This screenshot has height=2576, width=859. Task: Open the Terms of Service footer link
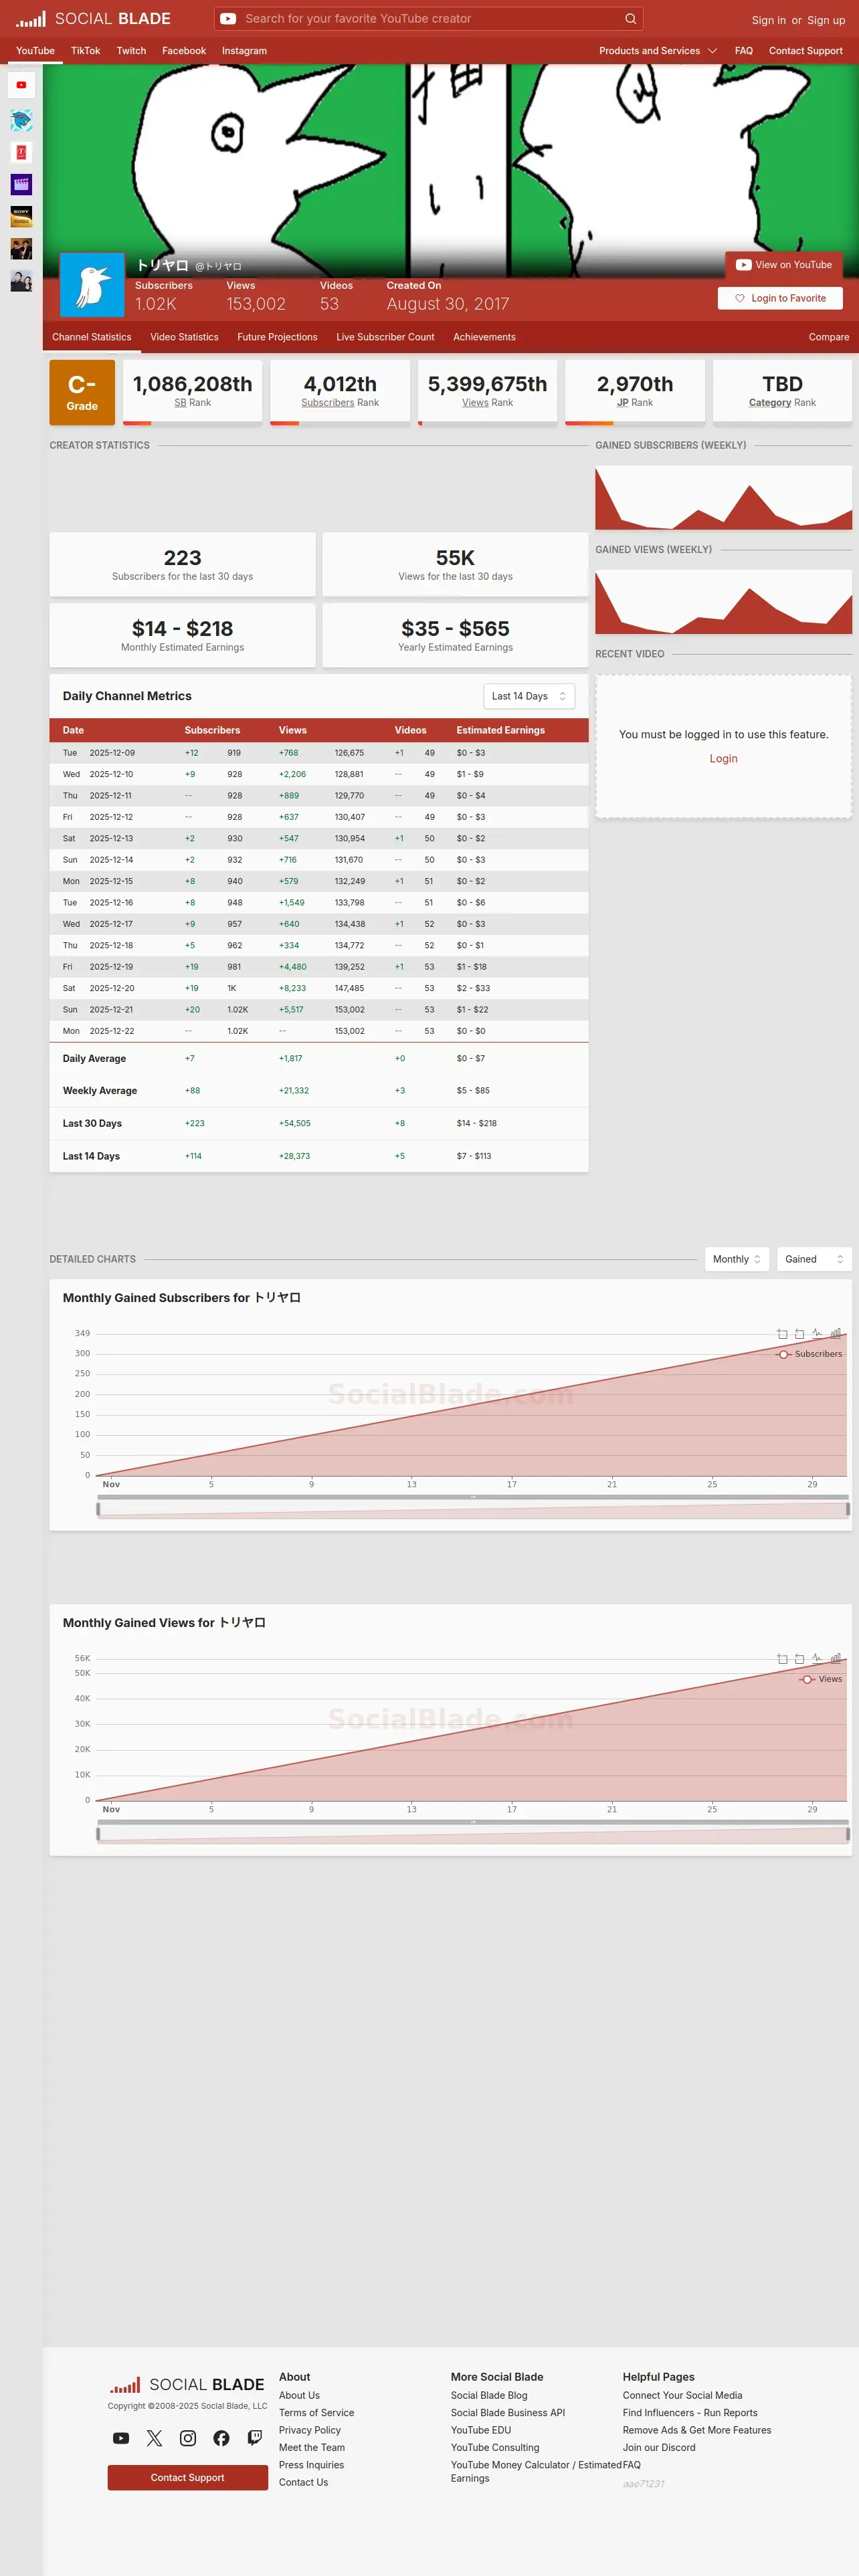pos(316,2413)
